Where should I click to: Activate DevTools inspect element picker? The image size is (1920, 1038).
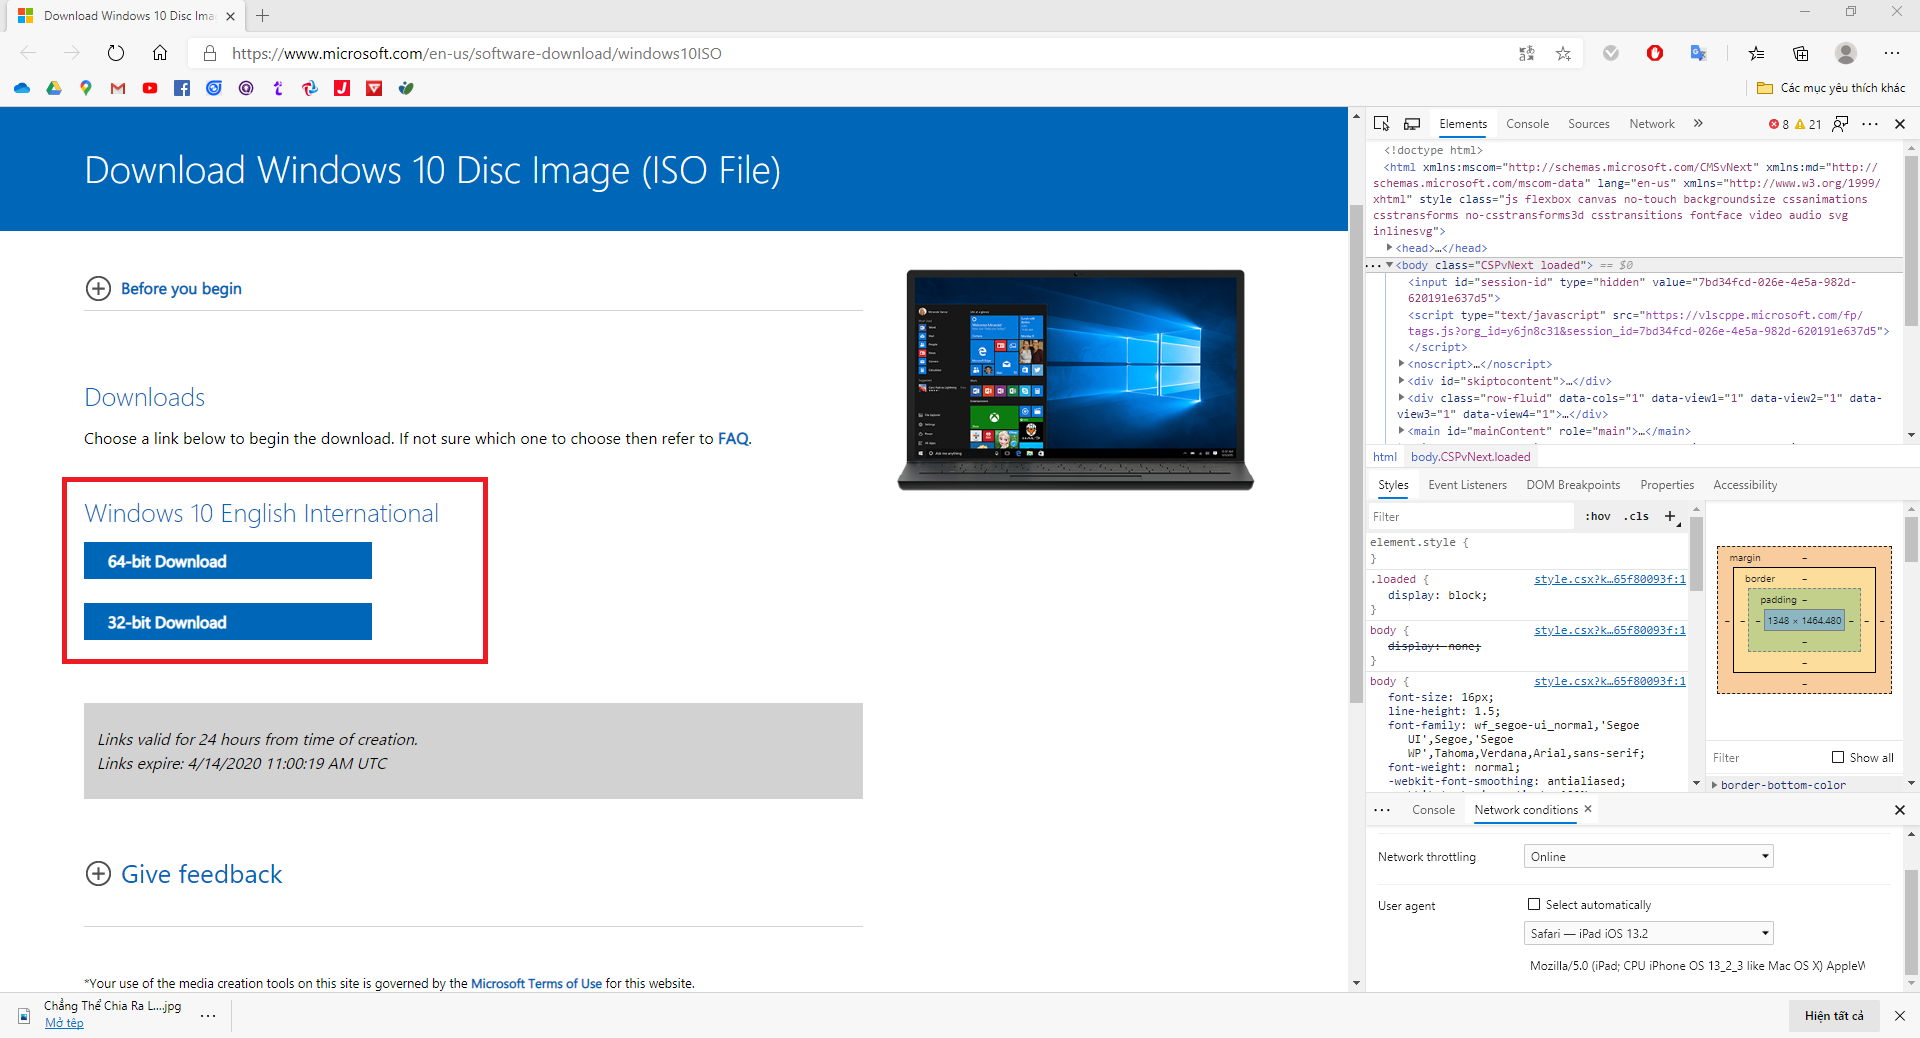(1382, 124)
